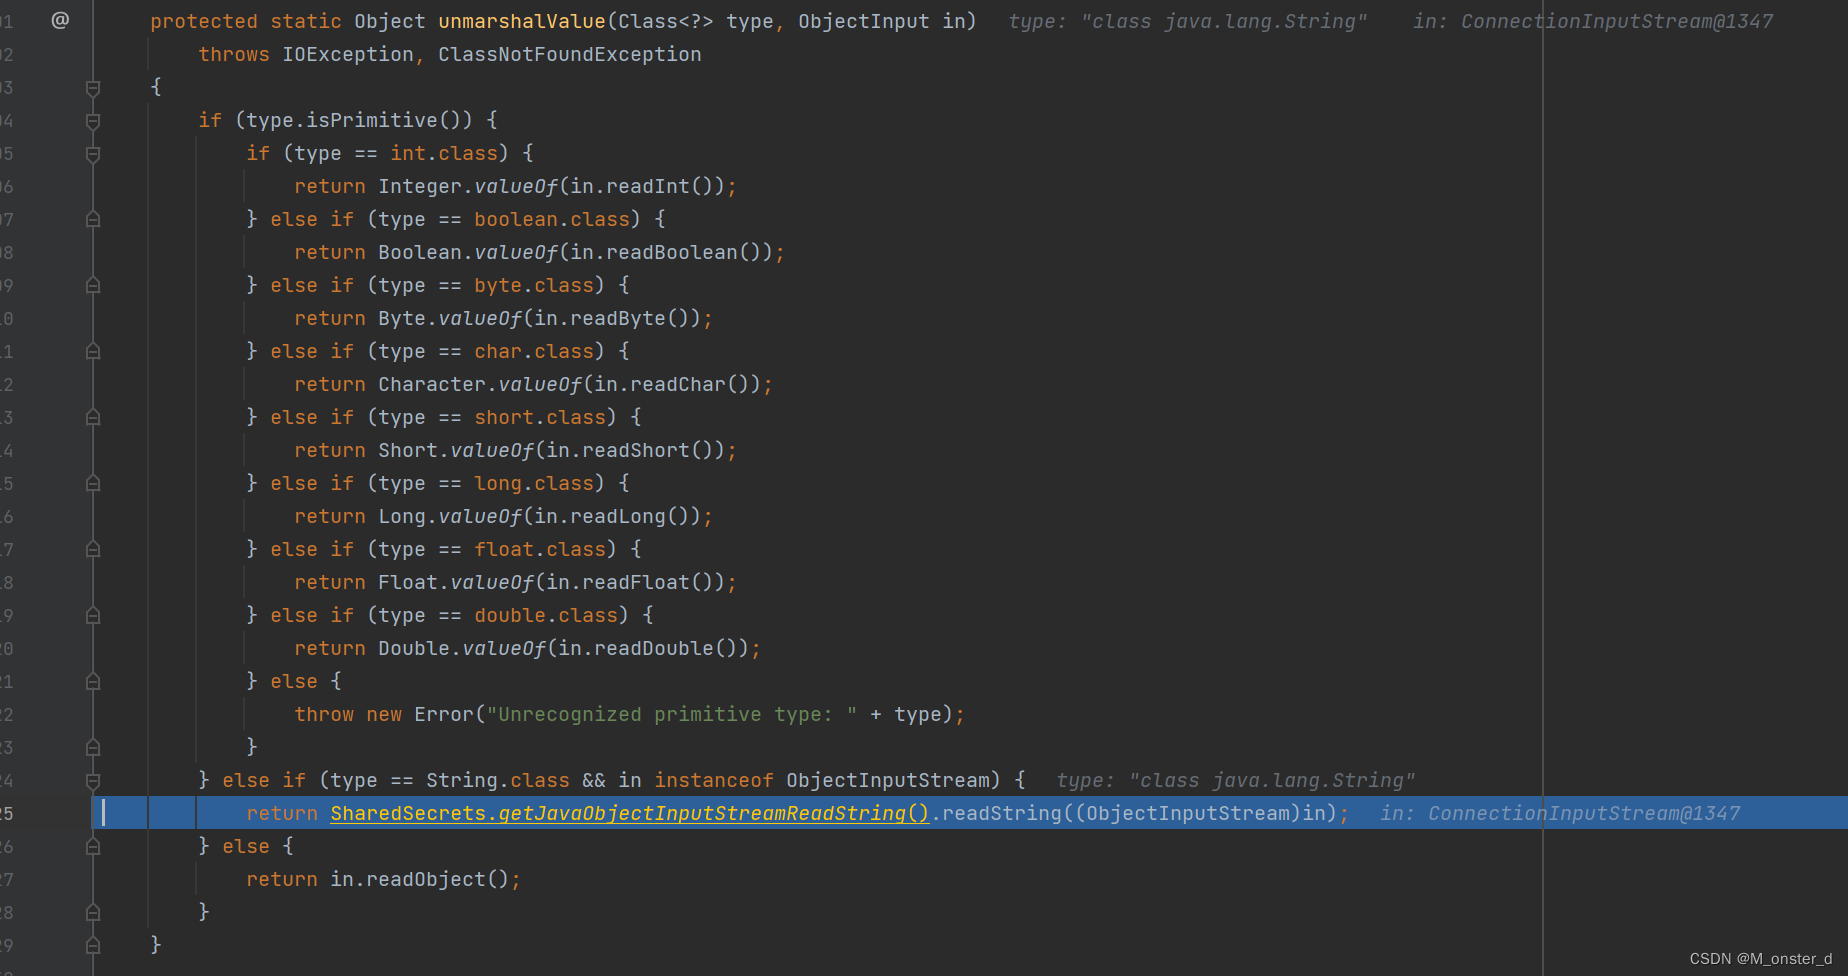Click 'protected static Object' declaration keywords
The width and height of the screenshot is (1848, 976).
pos(288,21)
